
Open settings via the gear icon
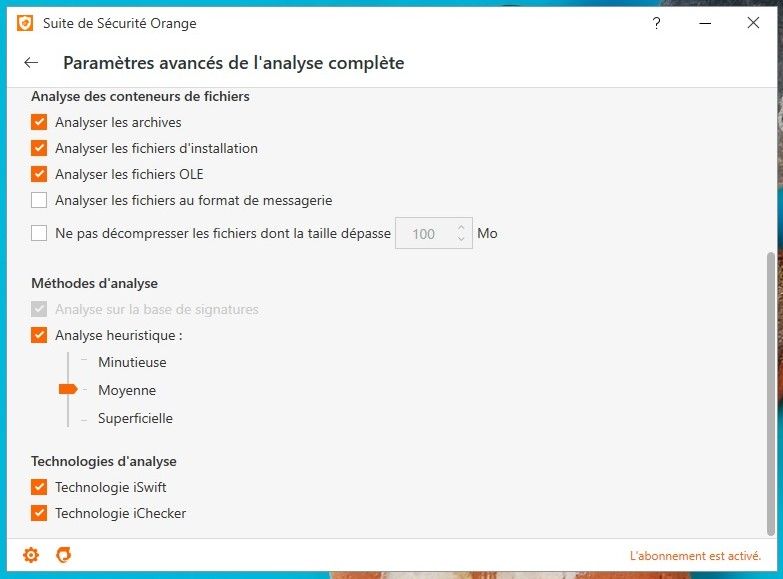(x=31, y=555)
